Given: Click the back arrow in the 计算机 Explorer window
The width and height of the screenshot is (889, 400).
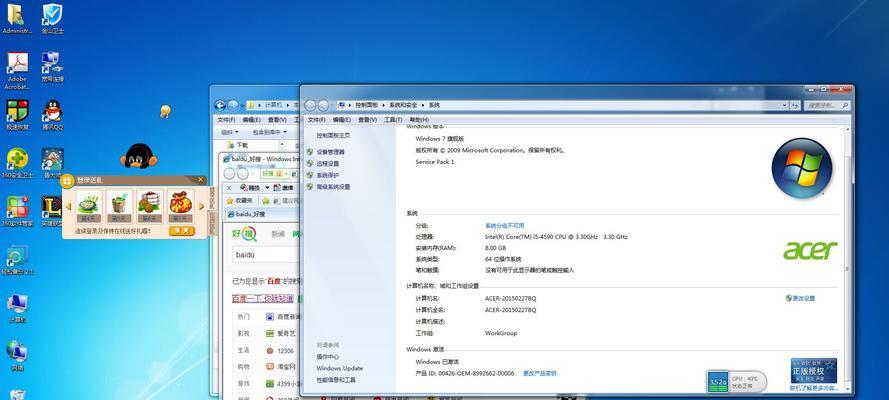Looking at the screenshot, I should [220, 105].
